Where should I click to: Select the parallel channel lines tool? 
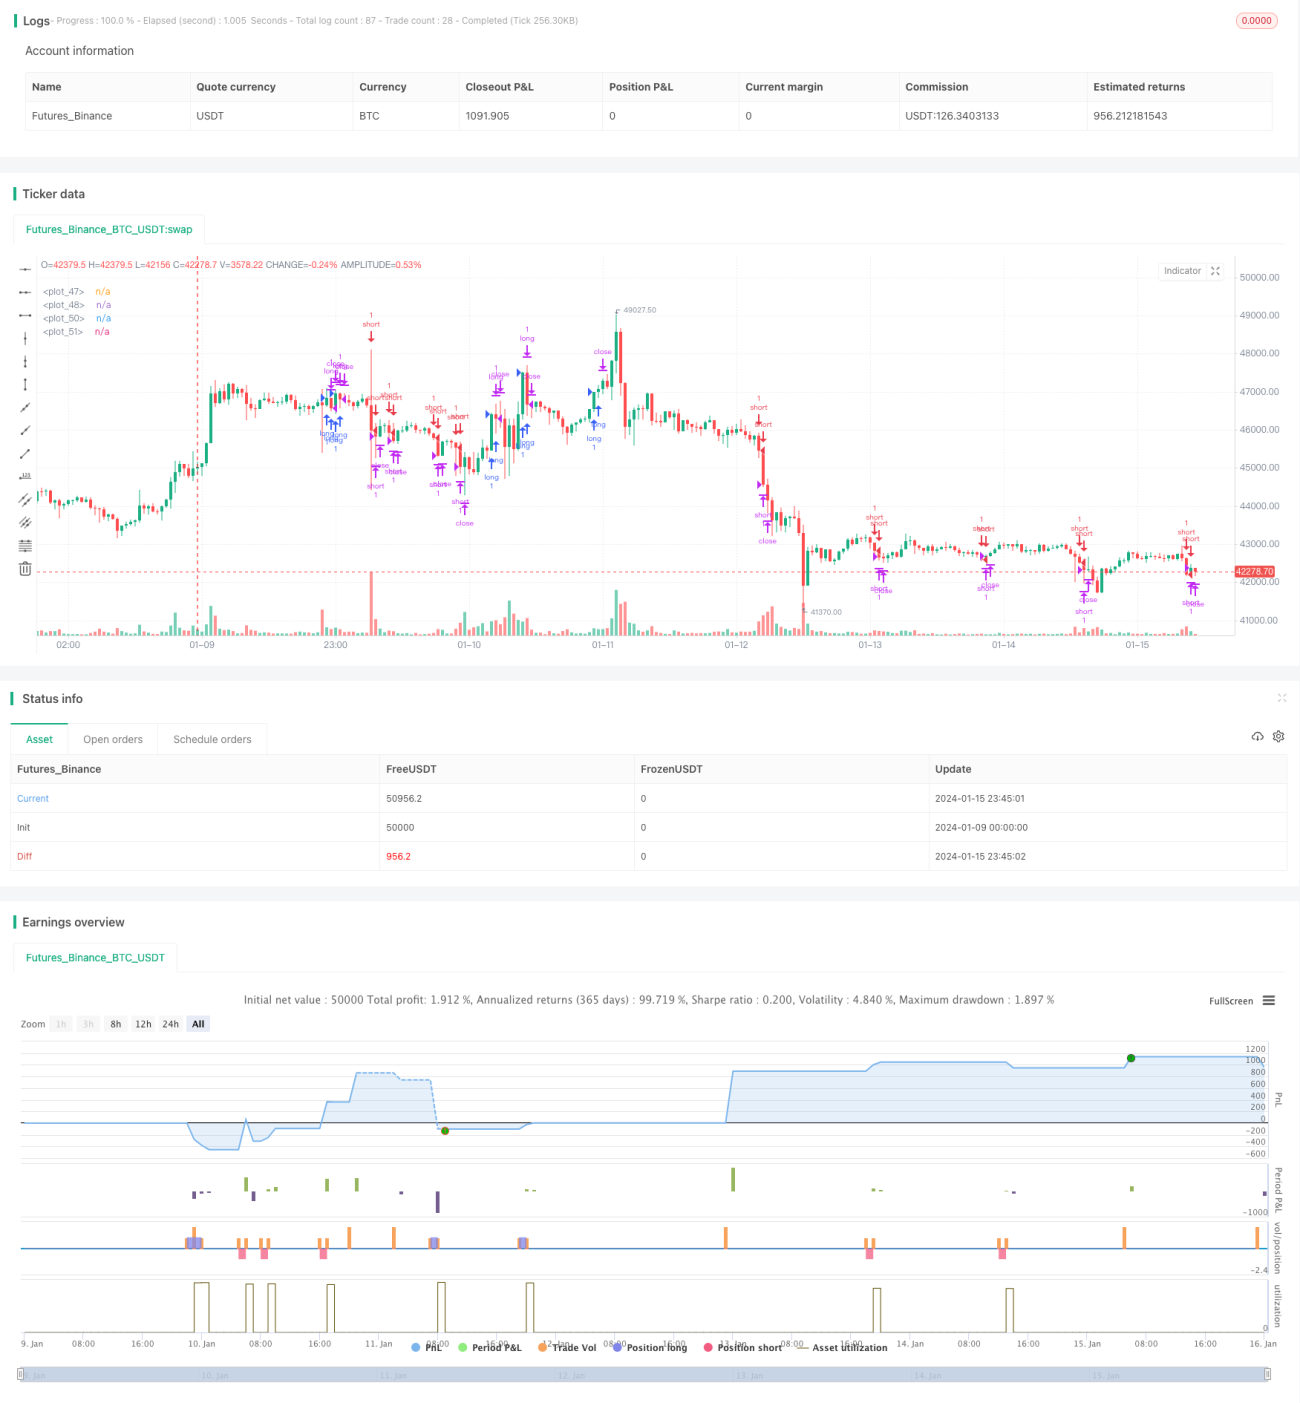pos(25,499)
